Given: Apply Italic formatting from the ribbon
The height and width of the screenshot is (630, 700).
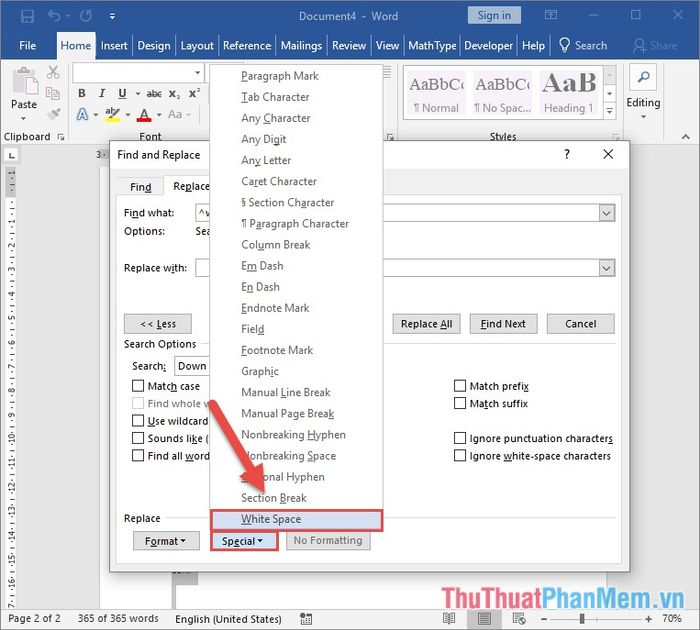Looking at the screenshot, I should (100, 93).
